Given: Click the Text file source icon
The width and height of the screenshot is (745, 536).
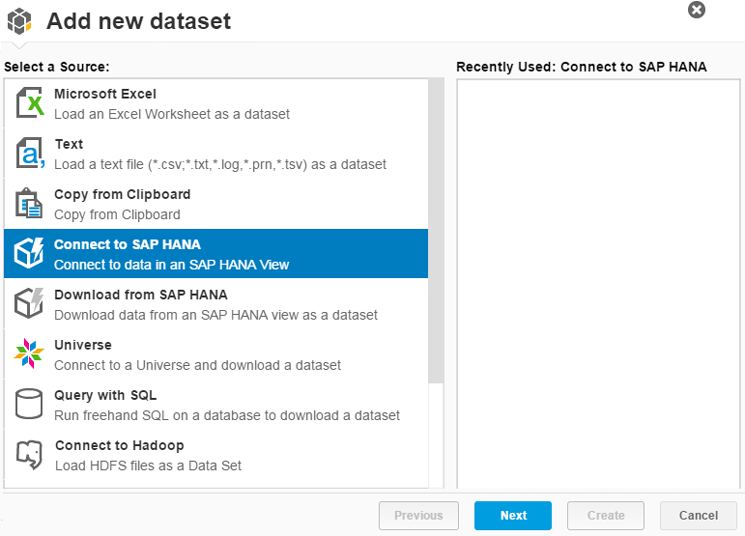Looking at the screenshot, I should (x=29, y=153).
